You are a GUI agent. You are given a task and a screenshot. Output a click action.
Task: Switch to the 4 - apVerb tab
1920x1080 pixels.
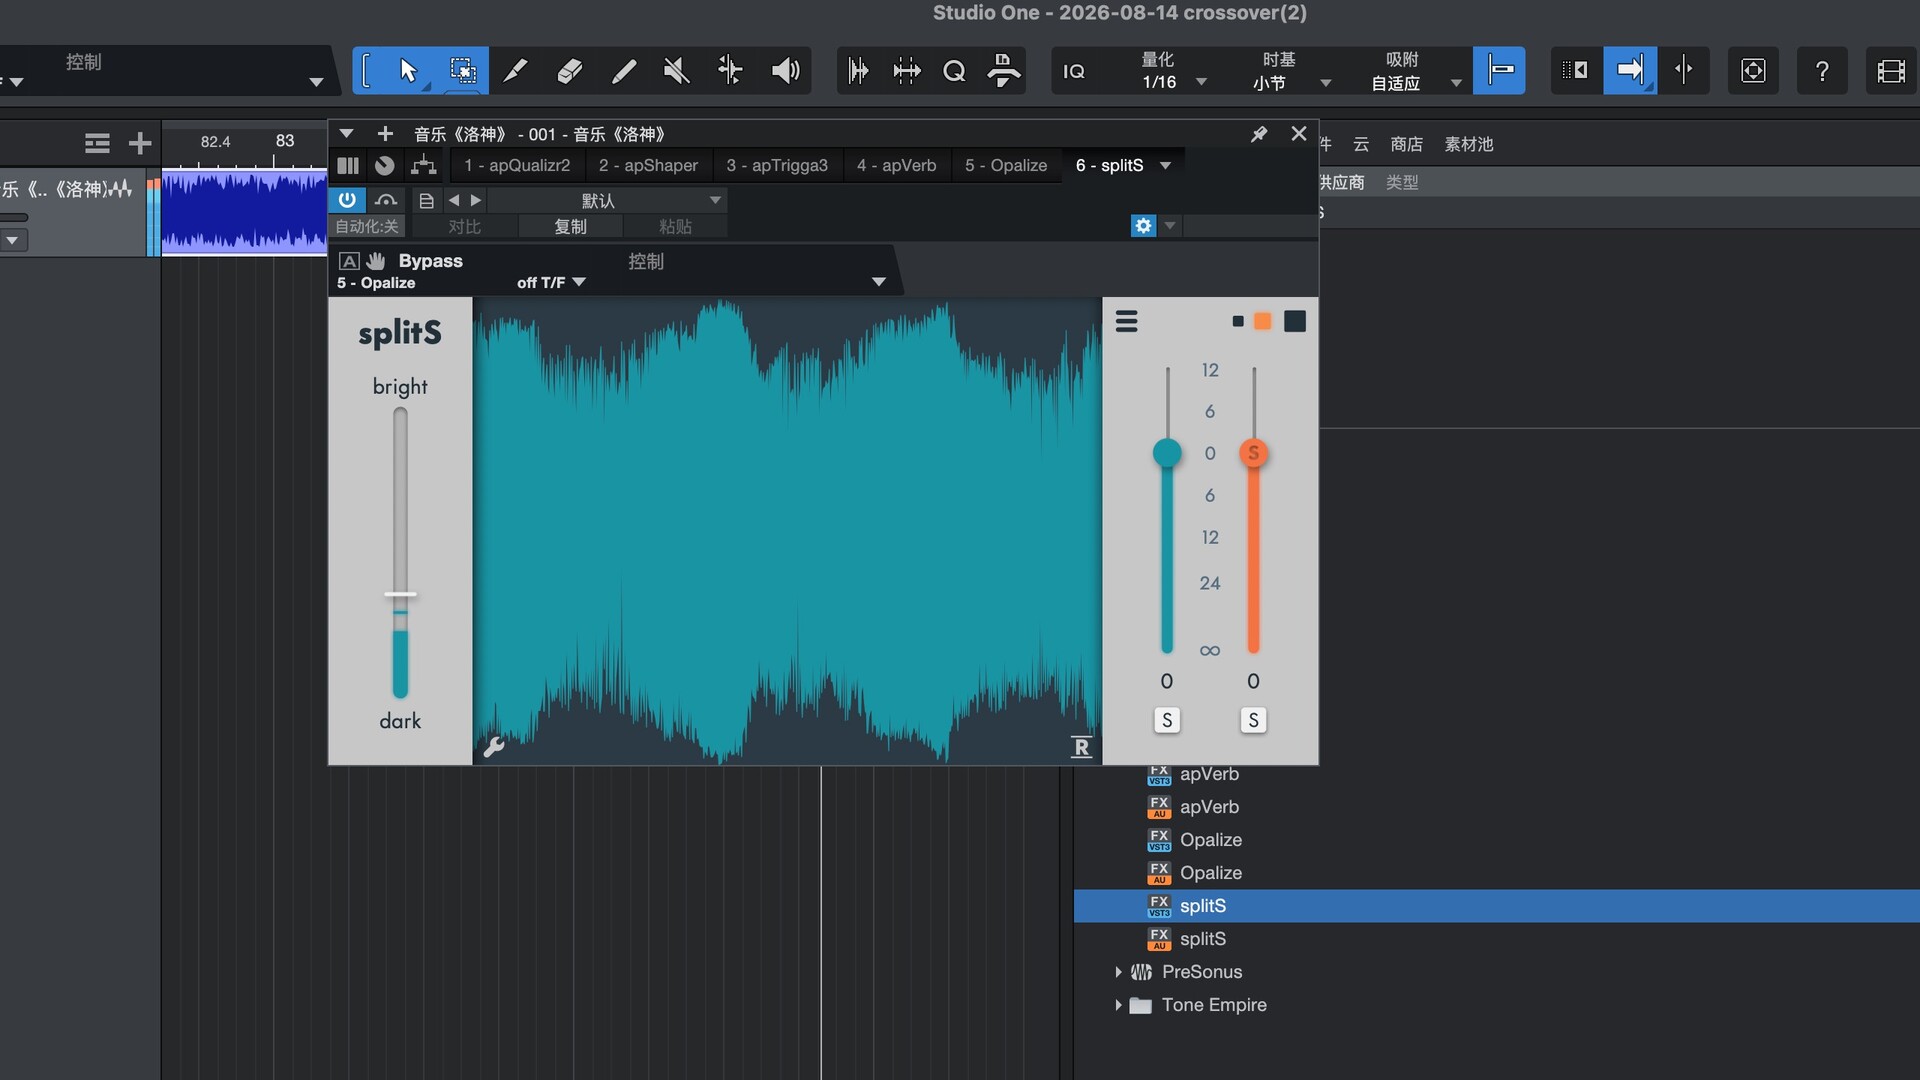pos(896,166)
